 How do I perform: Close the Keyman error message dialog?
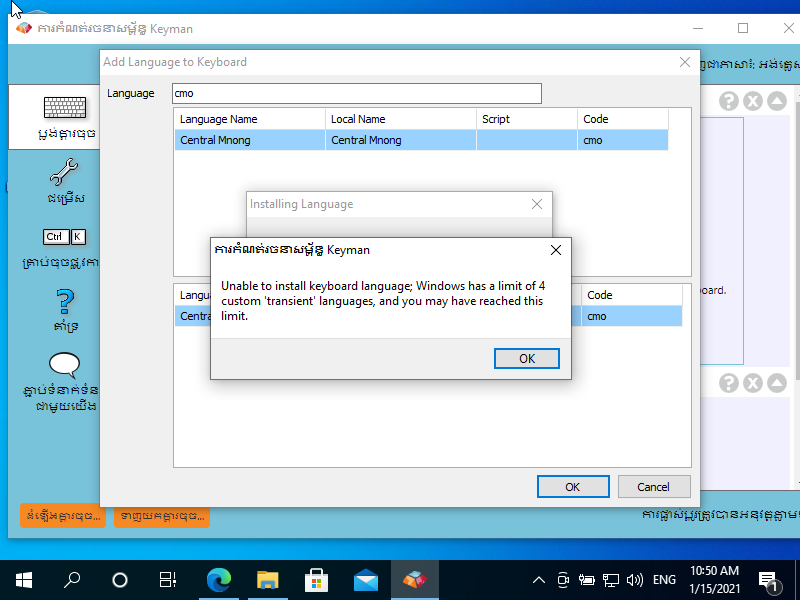(x=556, y=250)
